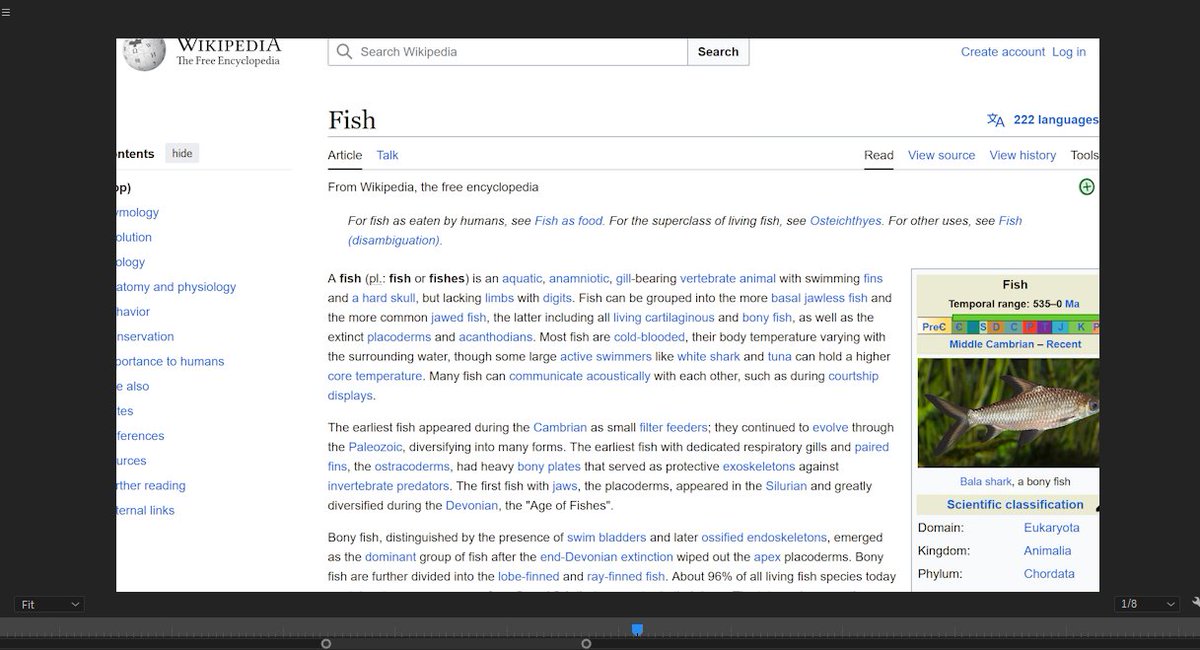Open the hamburger menu in the top-left corner
1200x650 pixels.
point(7,10)
